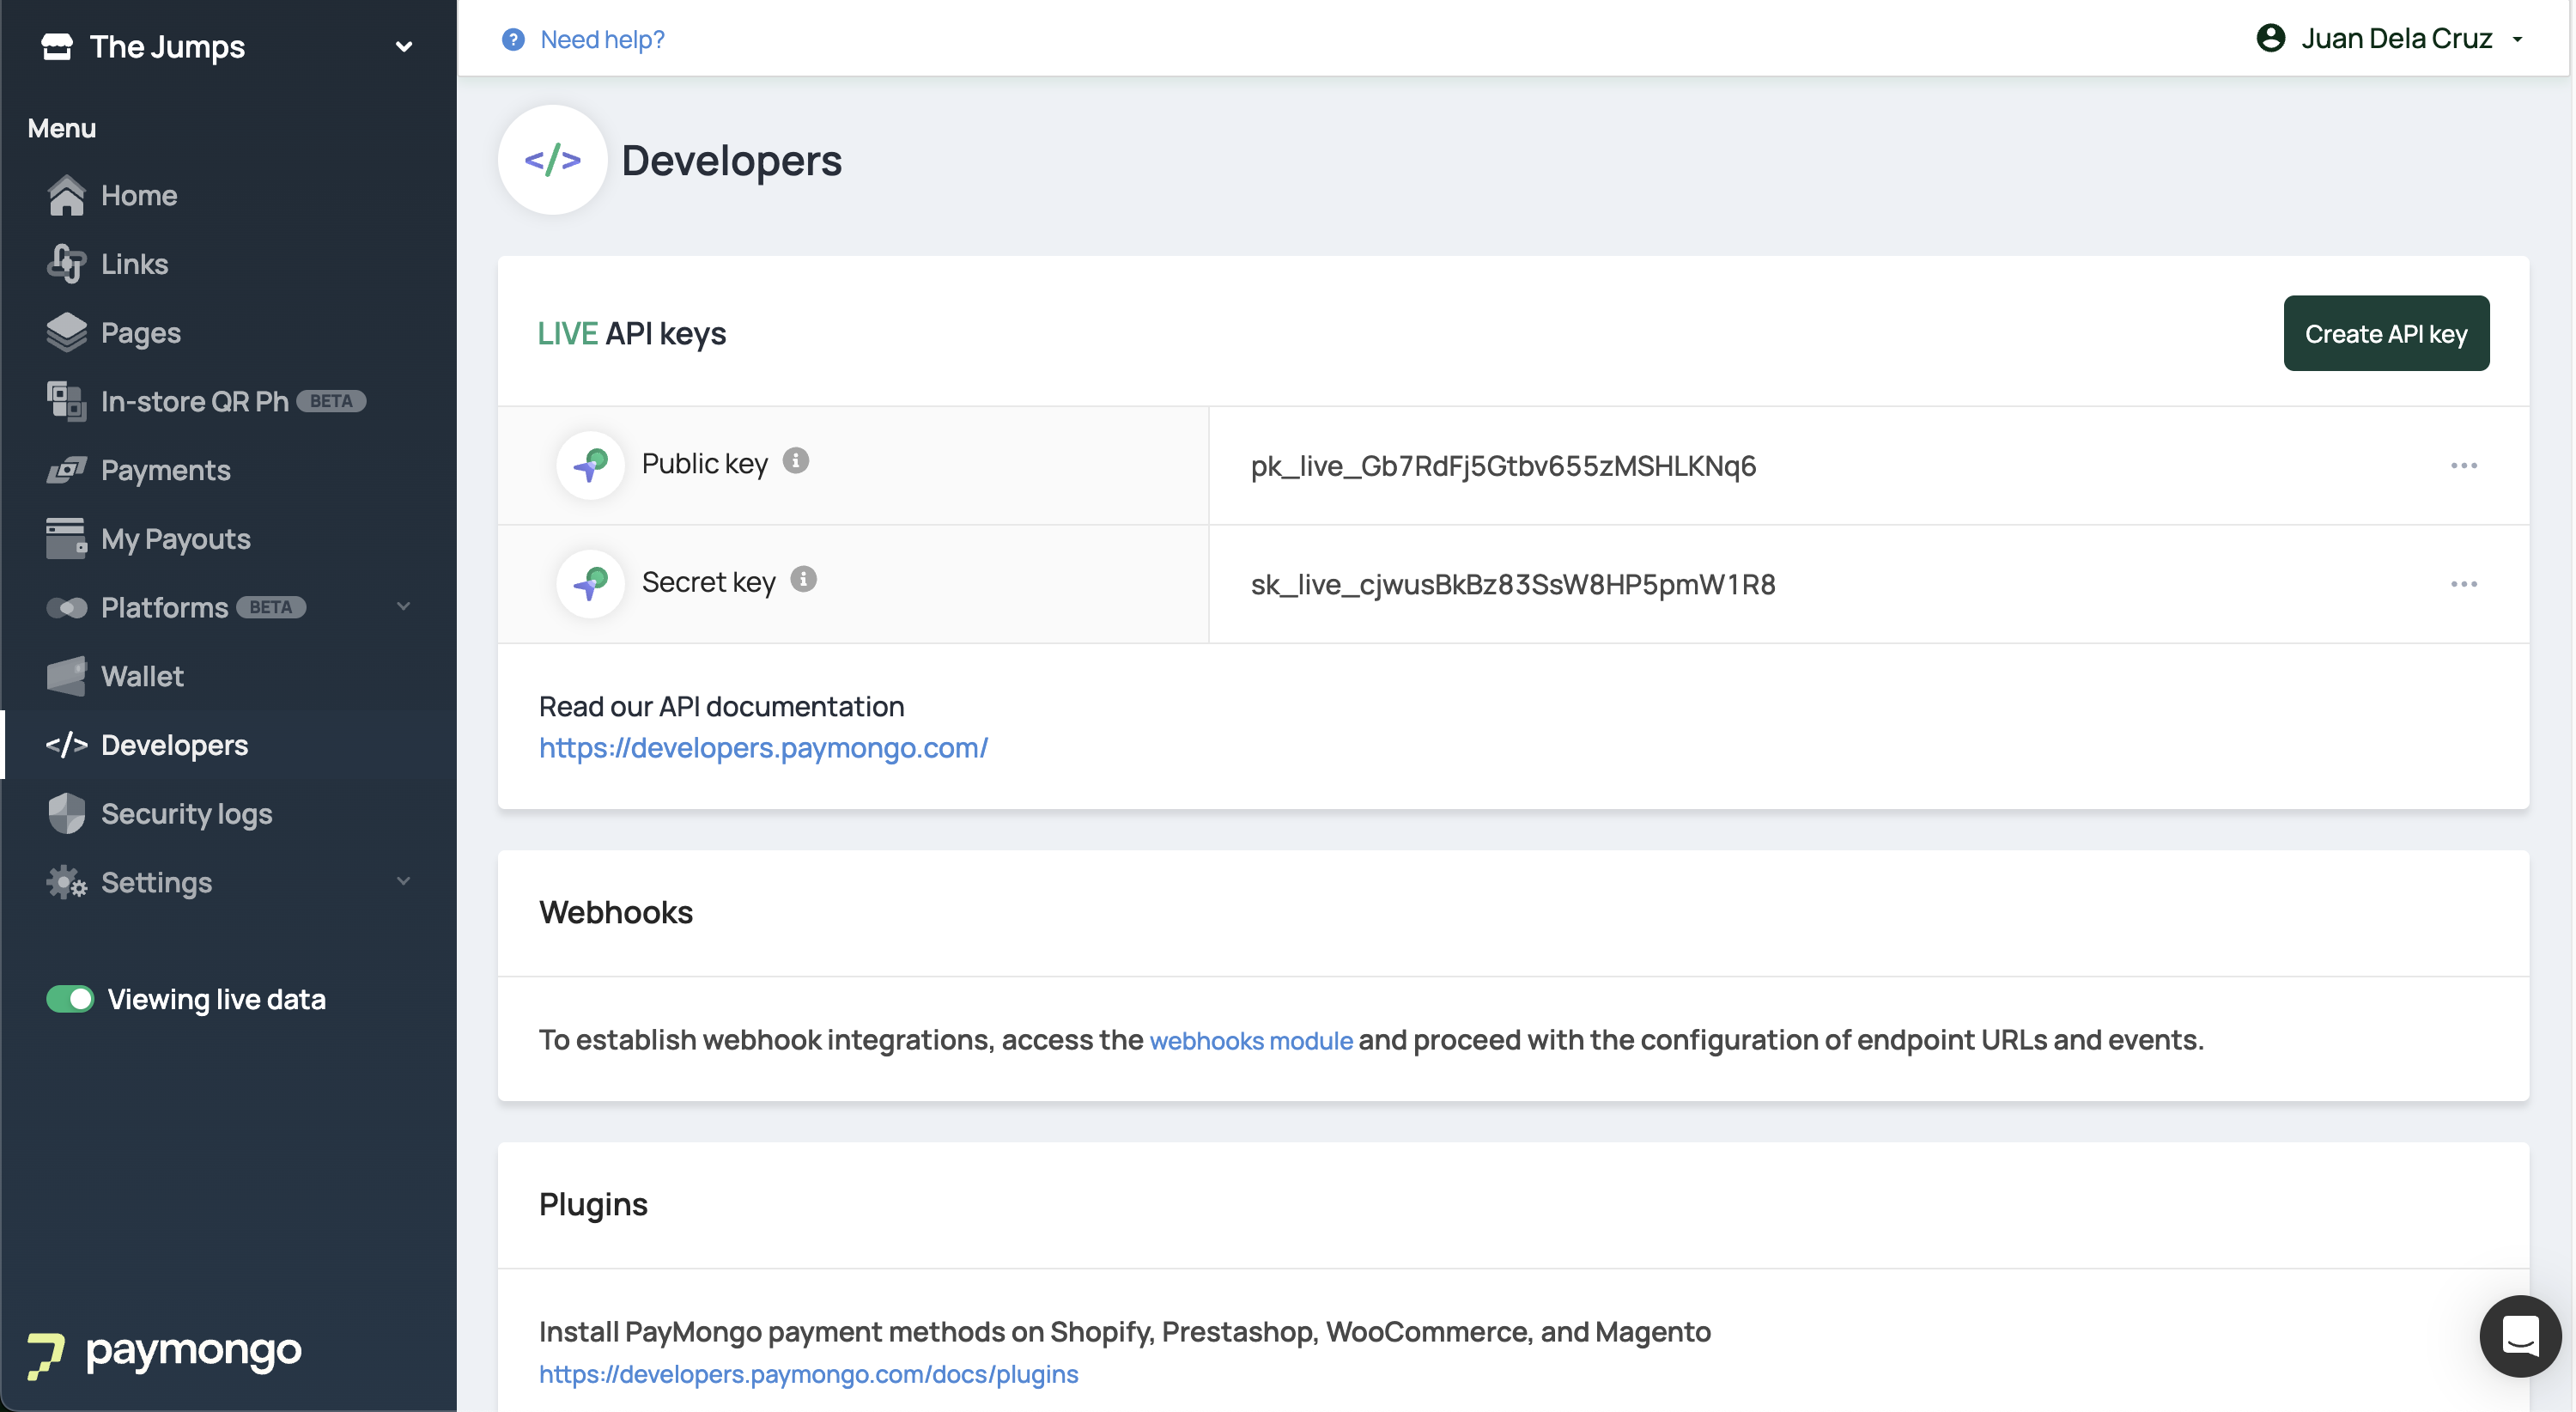This screenshot has width=2576, height=1412.
Task: Open the chat support bubble icon
Action: pyautogui.click(x=2520, y=1335)
